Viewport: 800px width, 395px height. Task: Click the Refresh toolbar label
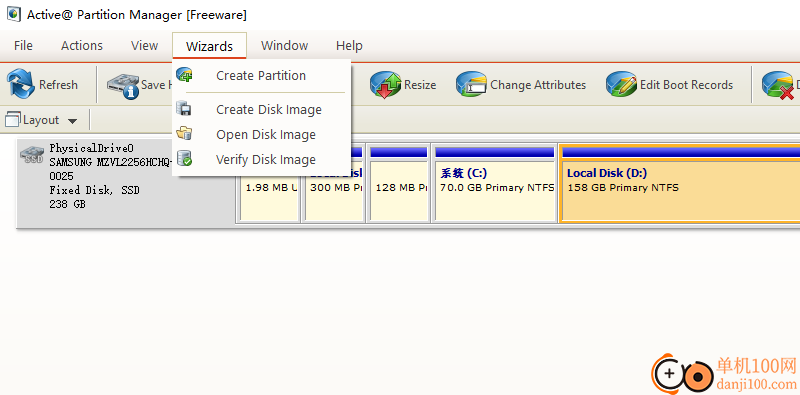point(58,85)
